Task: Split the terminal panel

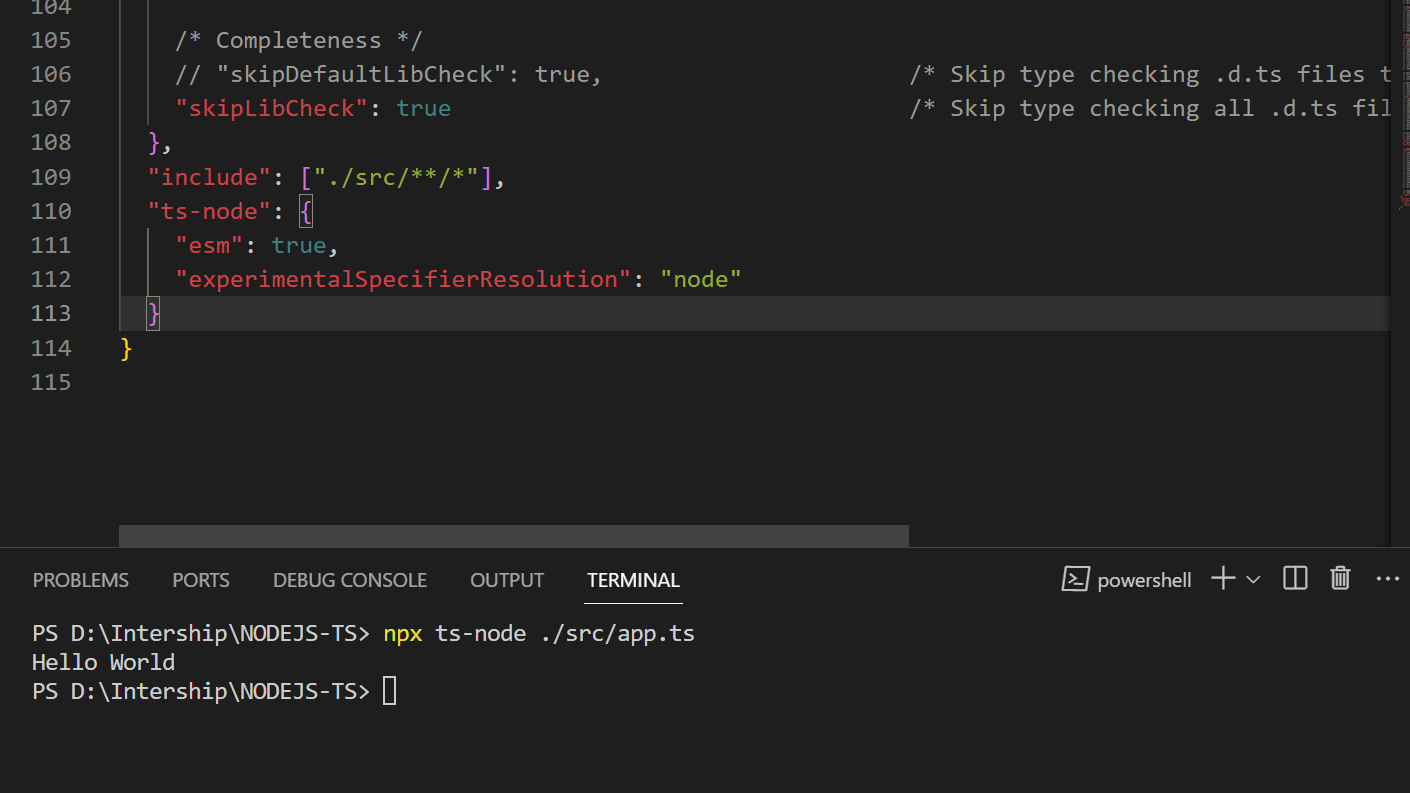Action: click(1295, 578)
